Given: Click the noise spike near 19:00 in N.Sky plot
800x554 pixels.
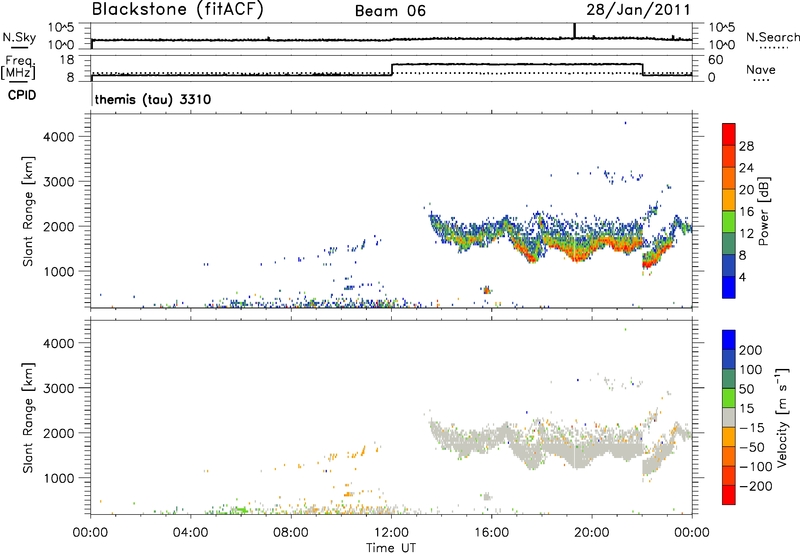Looking at the screenshot, I should click(x=574, y=31).
